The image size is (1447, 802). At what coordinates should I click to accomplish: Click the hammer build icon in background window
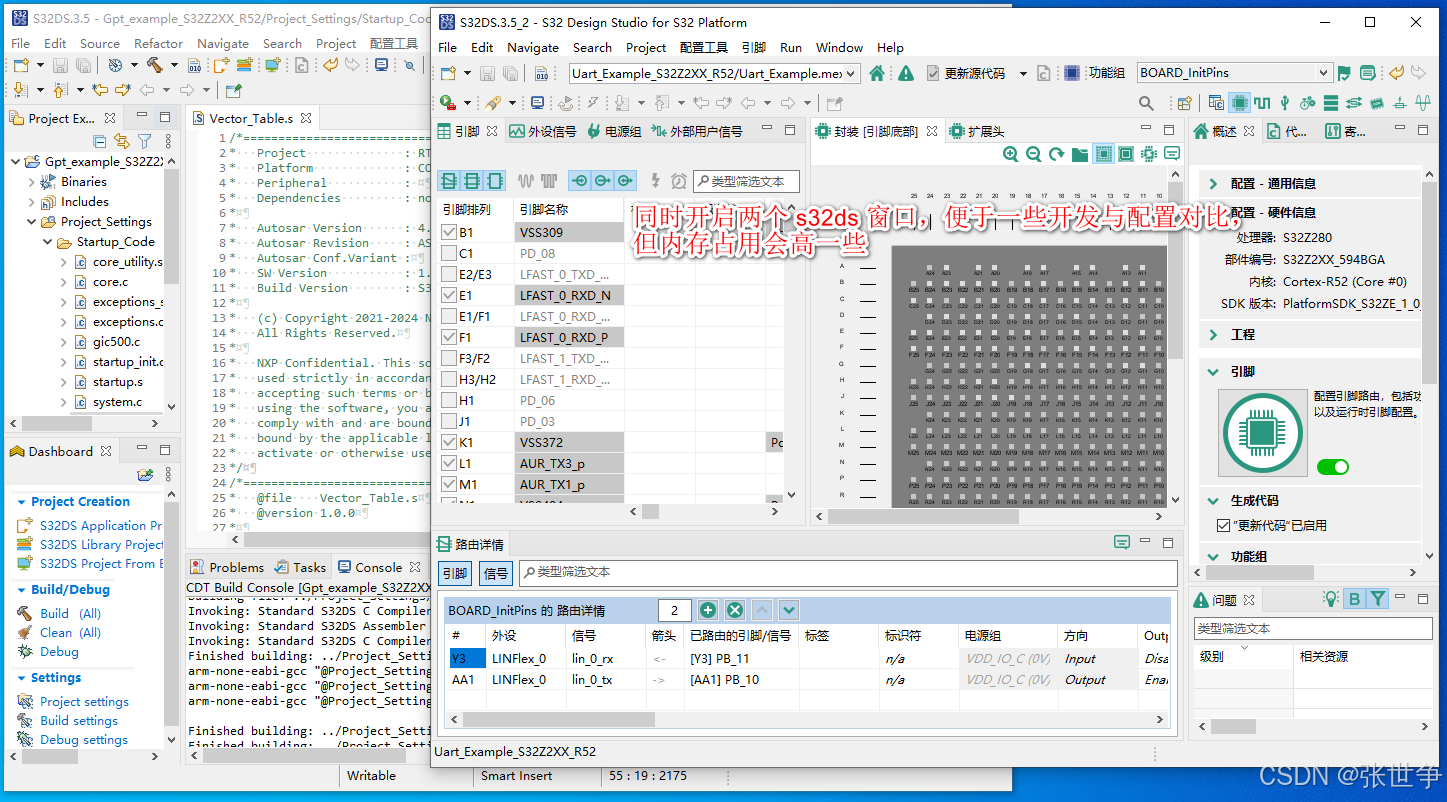coord(155,65)
